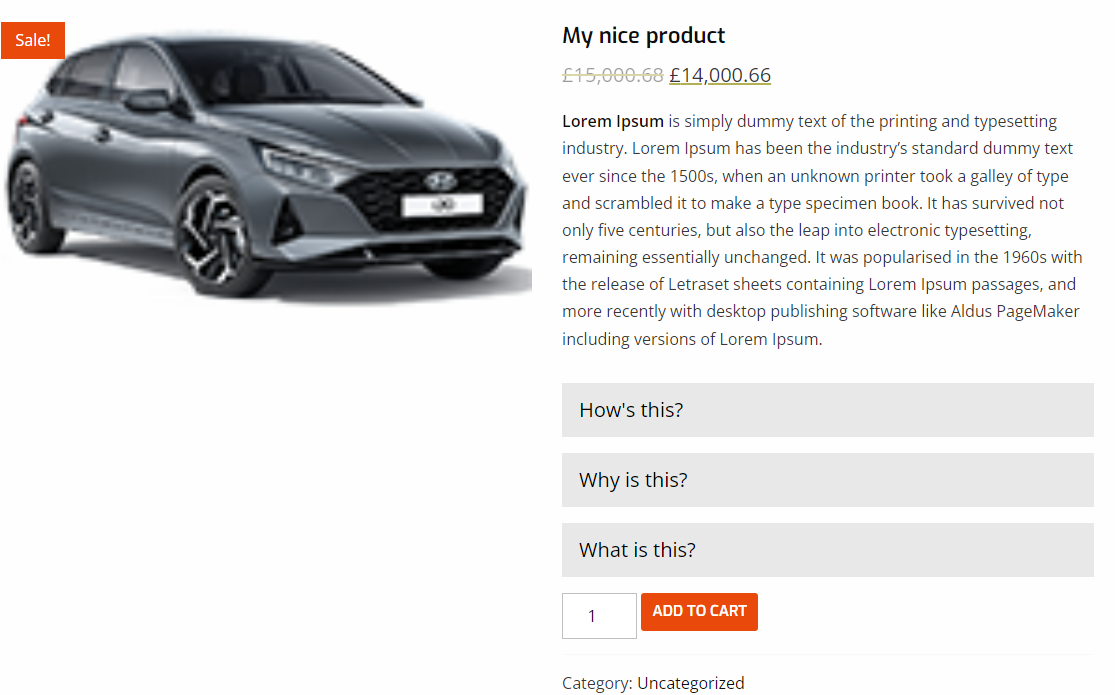This screenshot has height=695, width=1115.
Task: Click the sale price £14,000.66
Action: pyautogui.click(x=720, y=75)
